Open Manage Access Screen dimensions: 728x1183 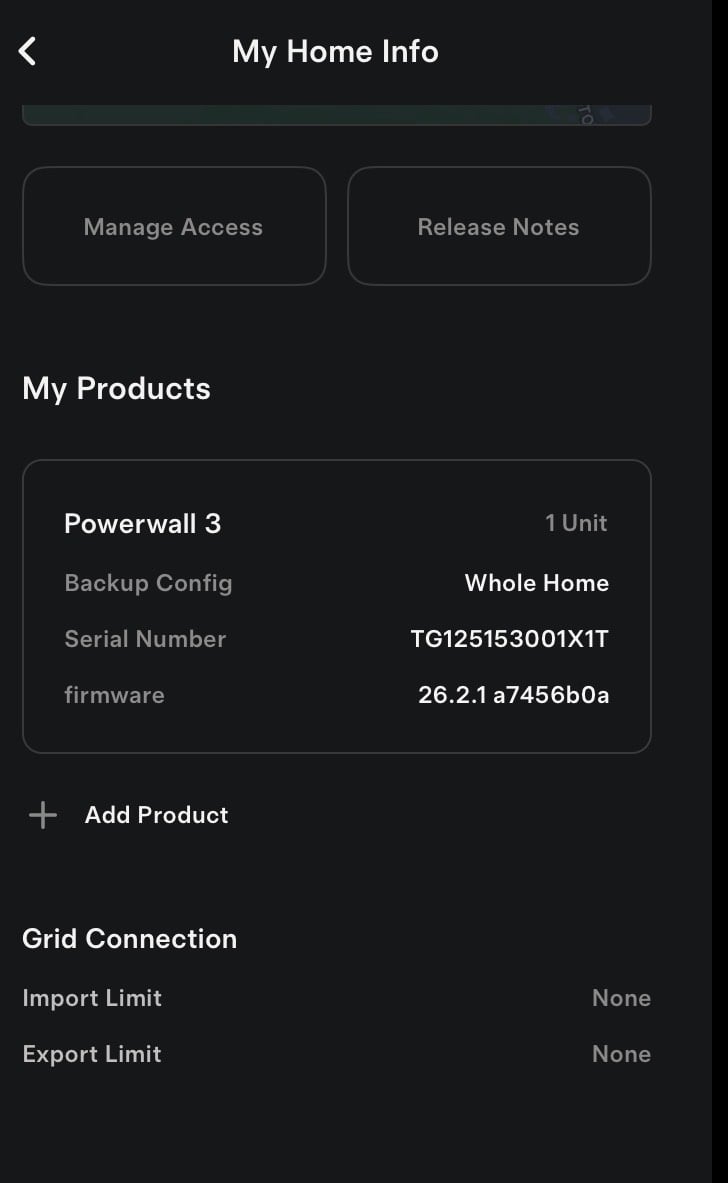tap(174, 227)
